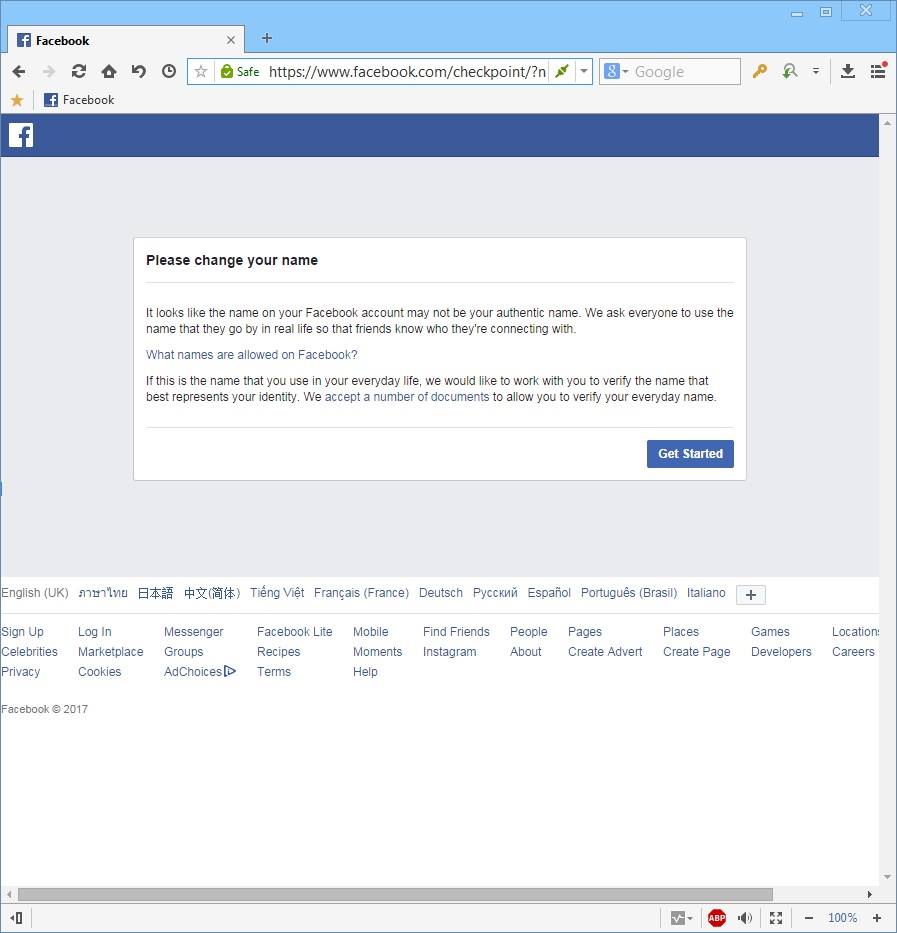The width and height of the screenshot is (897, 933).
Task: Select Tiếng Việt language
Action: 277,593
